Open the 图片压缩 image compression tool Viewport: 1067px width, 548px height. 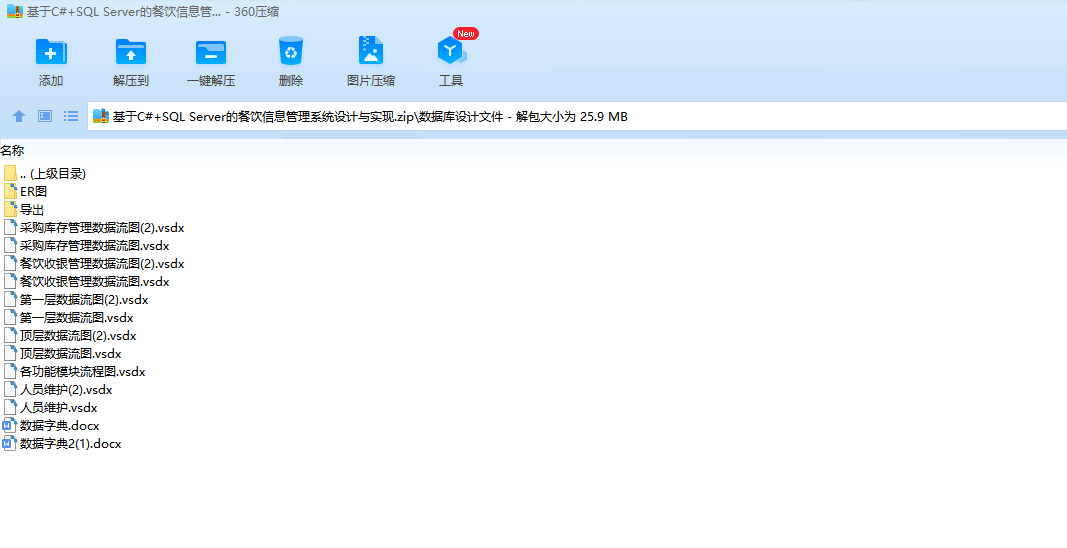[371, 51]
